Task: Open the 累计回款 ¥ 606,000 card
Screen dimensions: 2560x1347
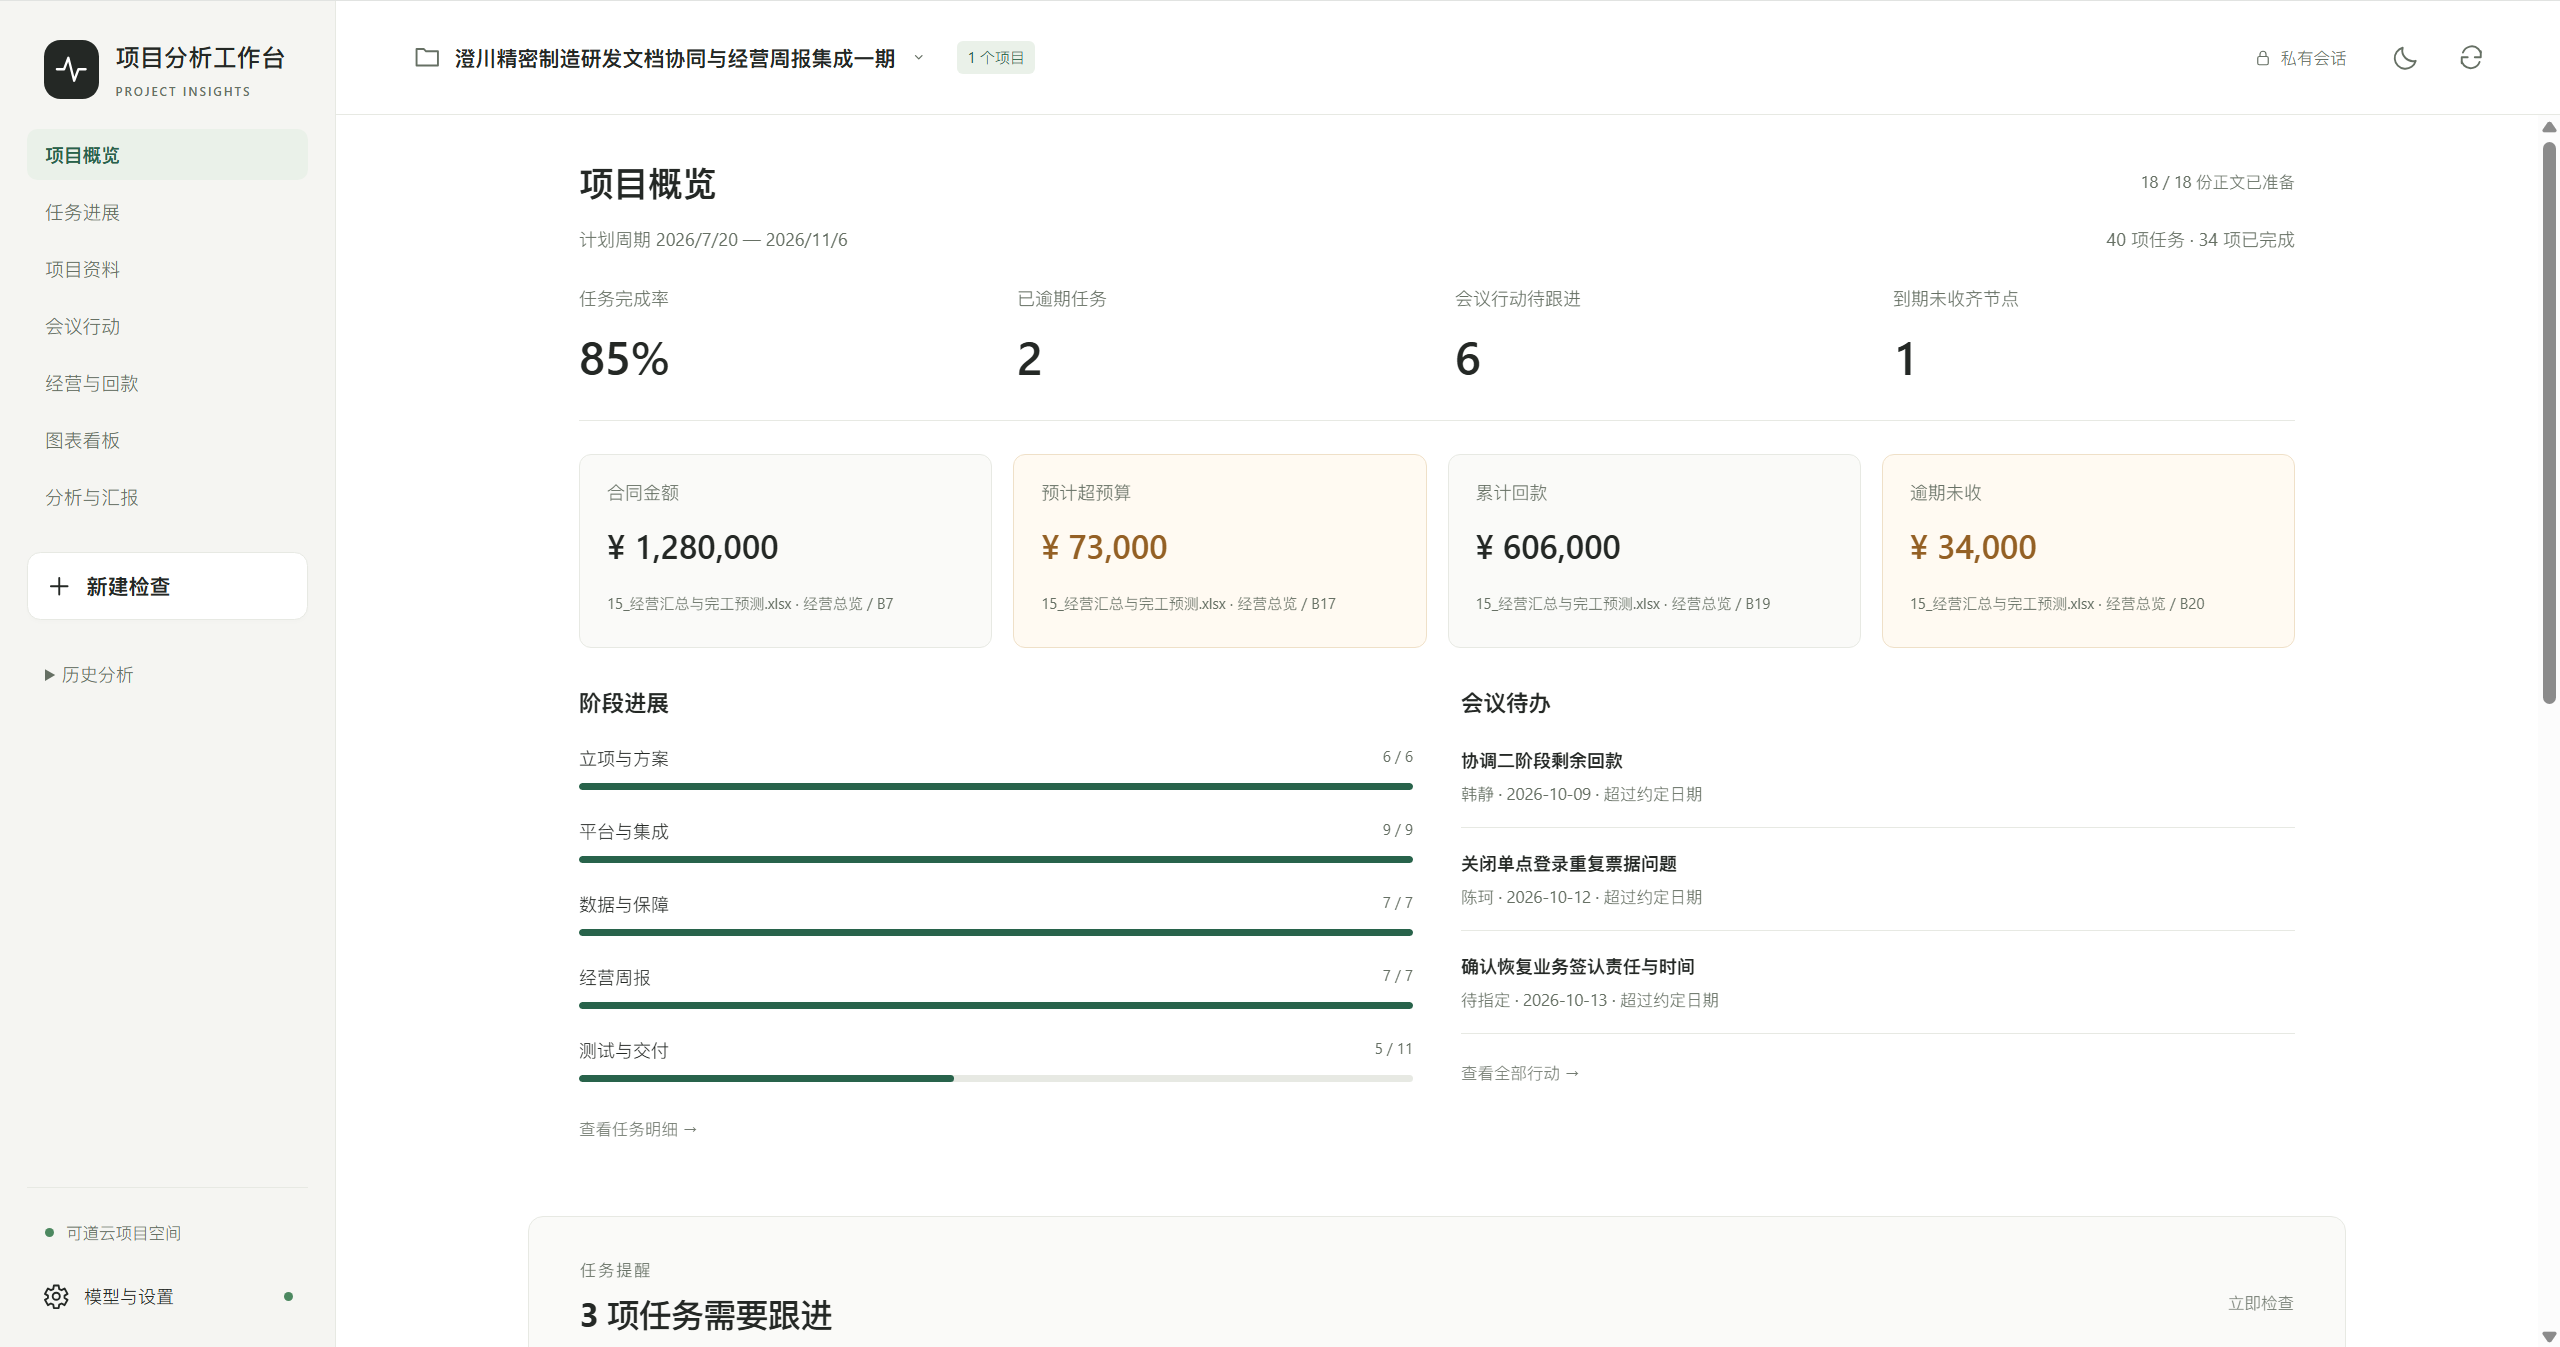Action: 1654,551
